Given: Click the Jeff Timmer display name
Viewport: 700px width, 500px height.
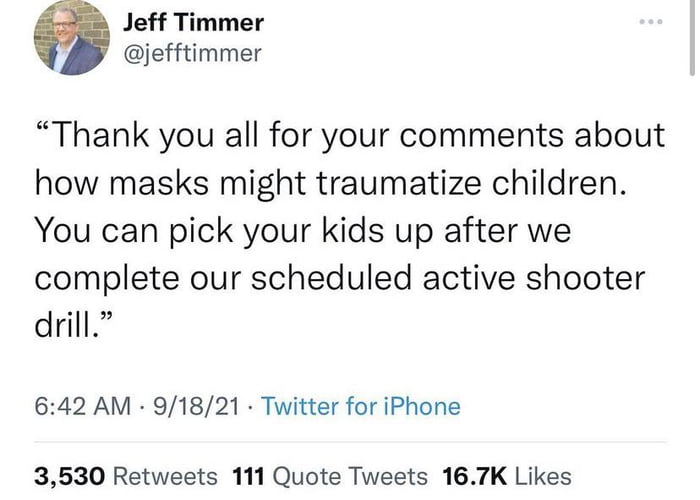Looking at the screenshot, I should [x=193, y=22].
